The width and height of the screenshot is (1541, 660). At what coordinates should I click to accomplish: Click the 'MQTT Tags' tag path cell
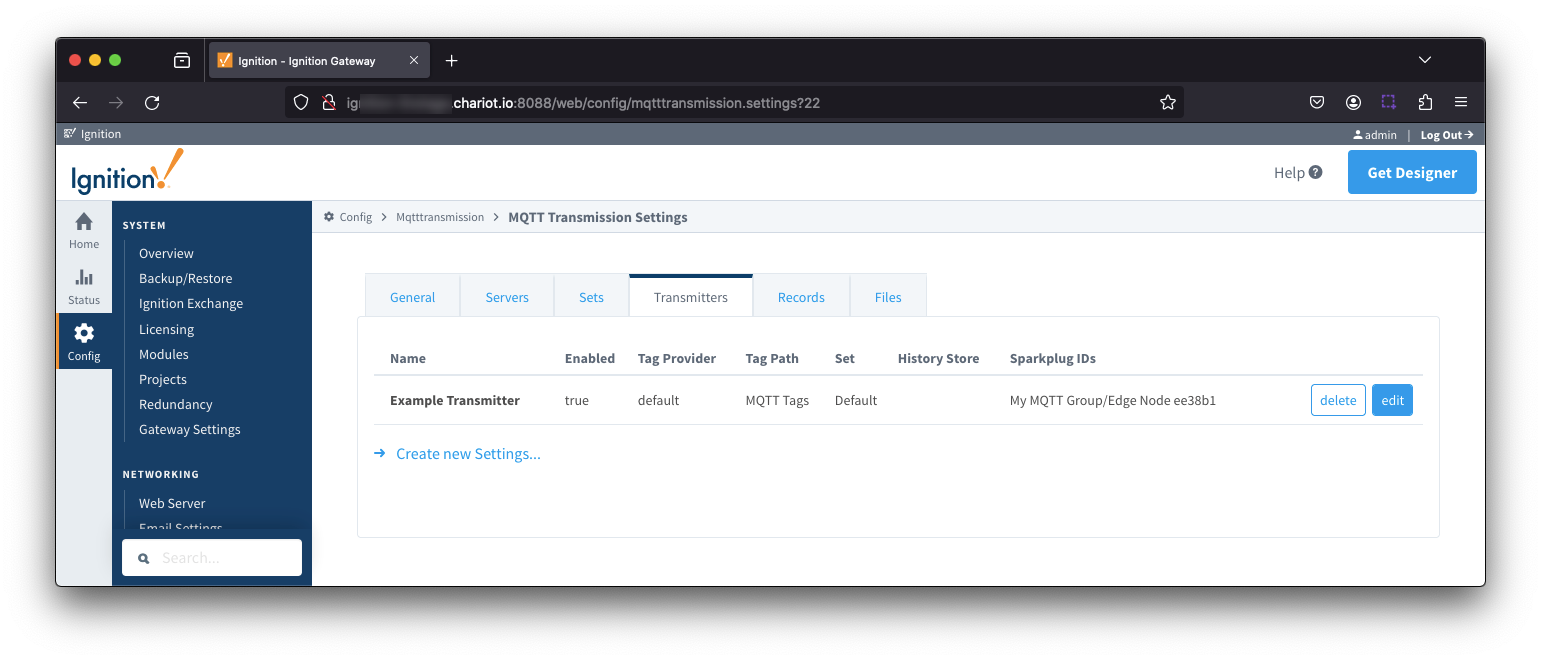(x=777, y=400)
